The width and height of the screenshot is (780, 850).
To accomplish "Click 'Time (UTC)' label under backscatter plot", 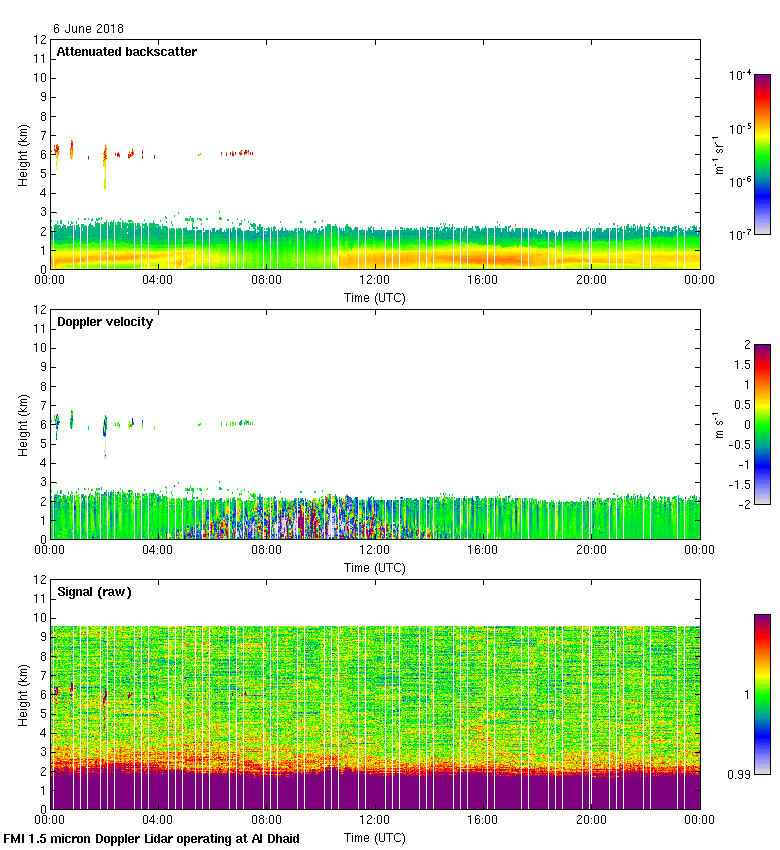I will click(375, 297).
